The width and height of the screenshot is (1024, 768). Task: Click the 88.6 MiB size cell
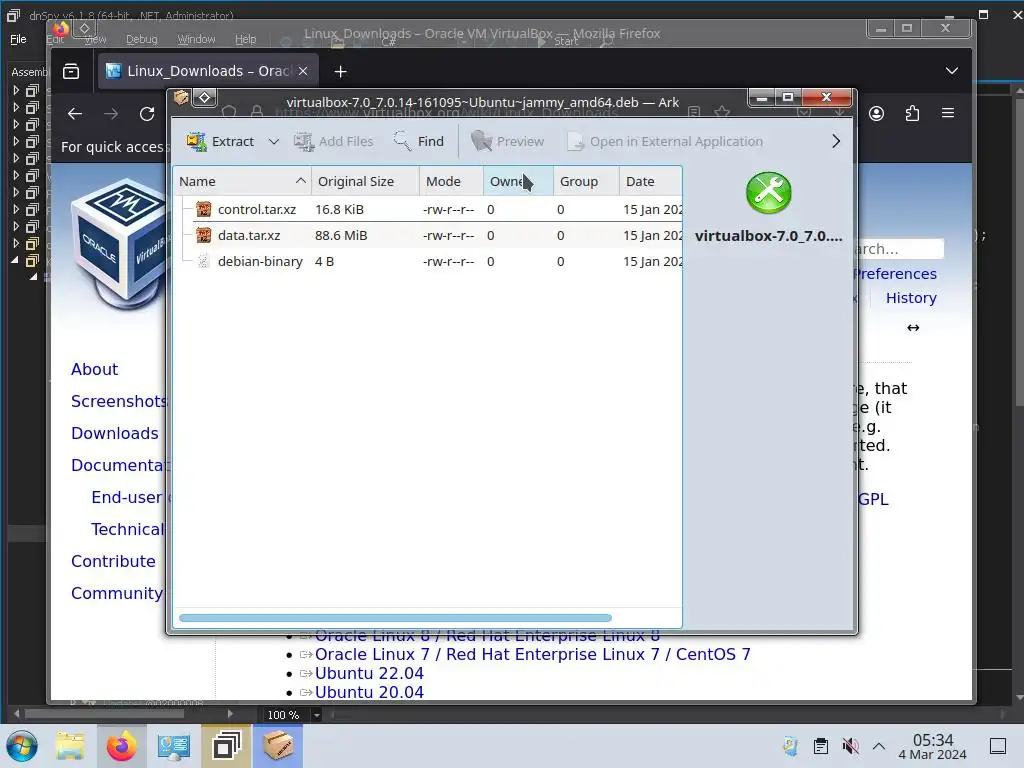point(341,236)
